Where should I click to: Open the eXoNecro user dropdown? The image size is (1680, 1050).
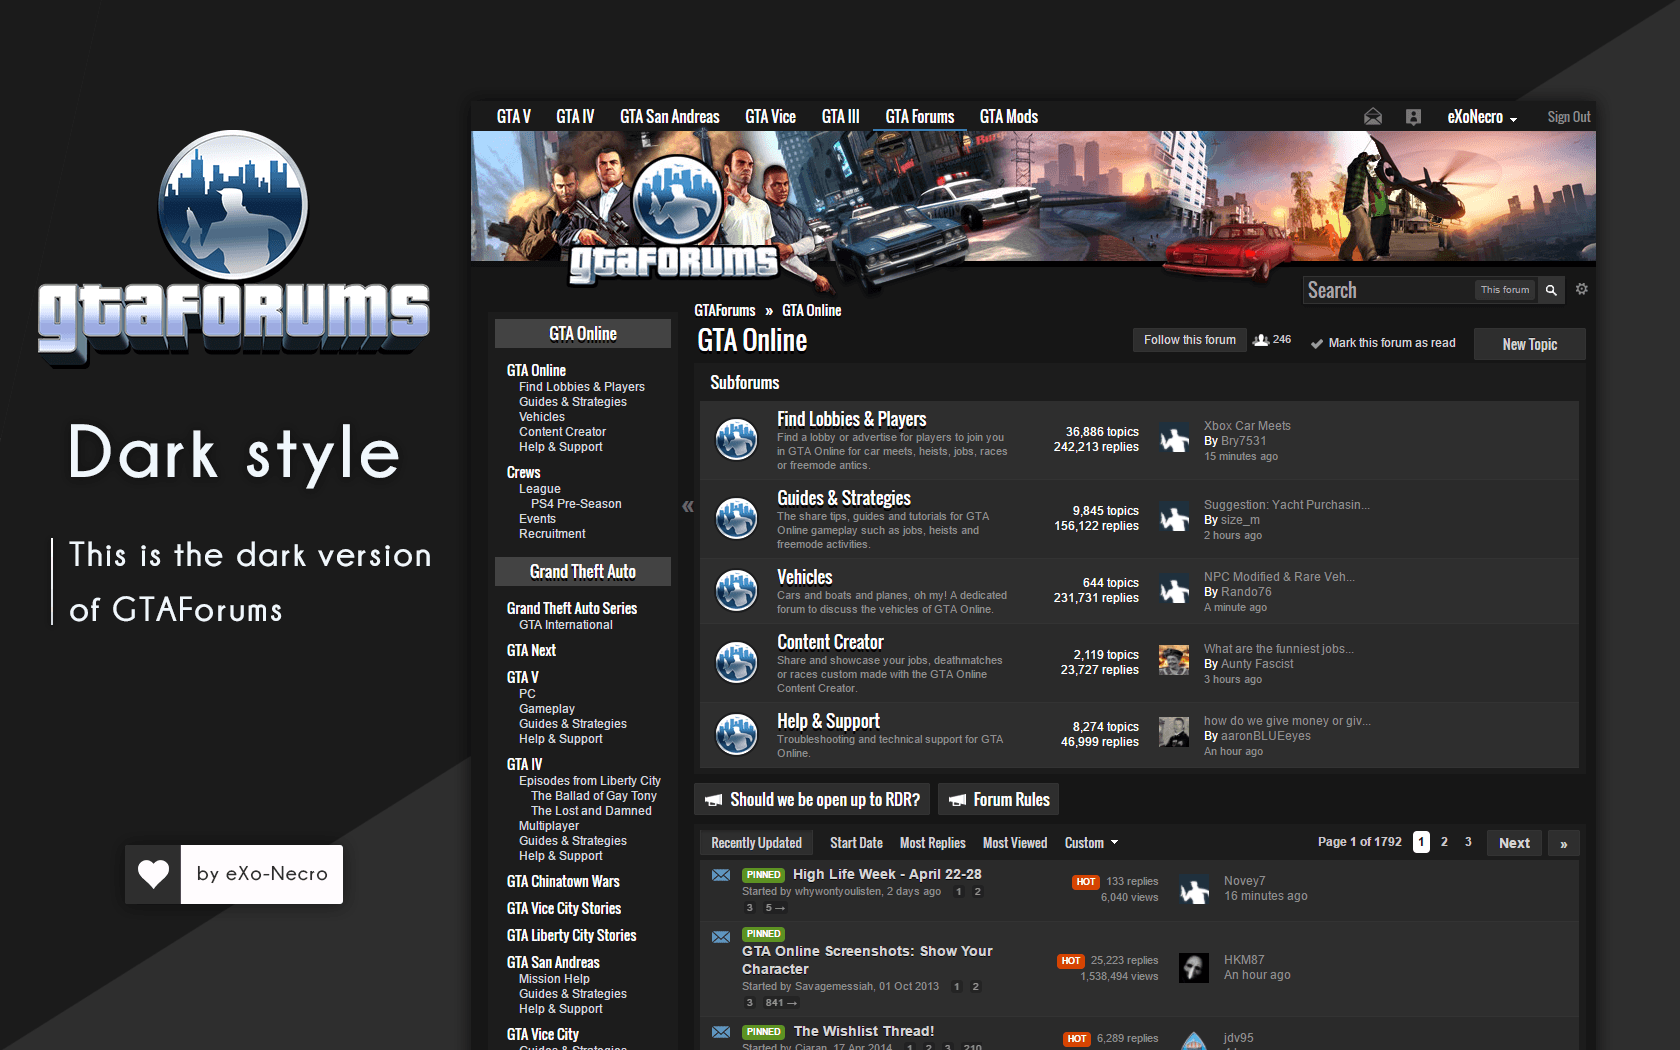[1483, 117]
